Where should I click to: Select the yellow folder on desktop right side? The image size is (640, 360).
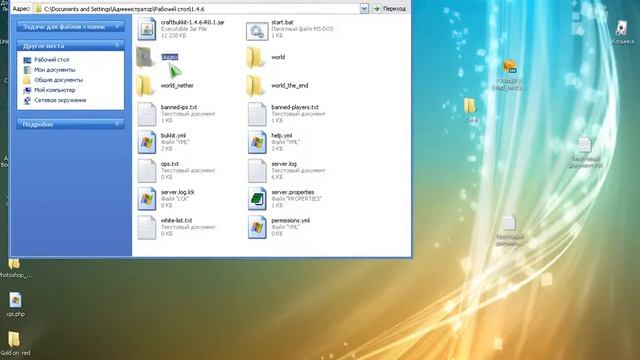469,106
